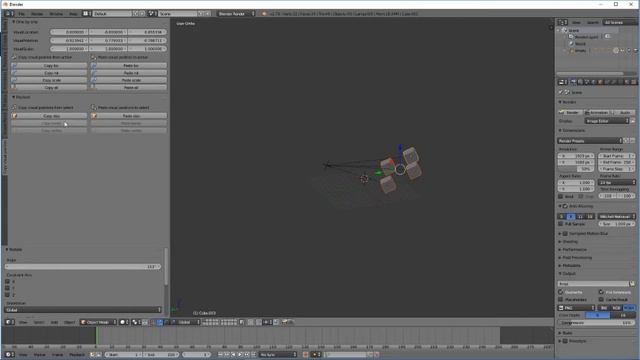Toggle Constraint Axis Z checkbox

[7, 294]
